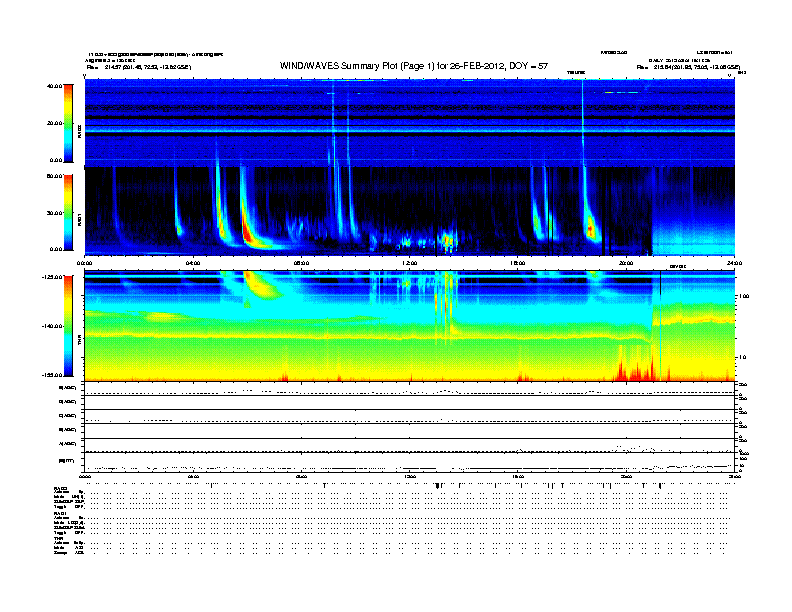The height and width of the screenshot is (612, 792).
Task: Click 12:00 label under RAD1 spectrogram
Action: (x=410, y=263)
